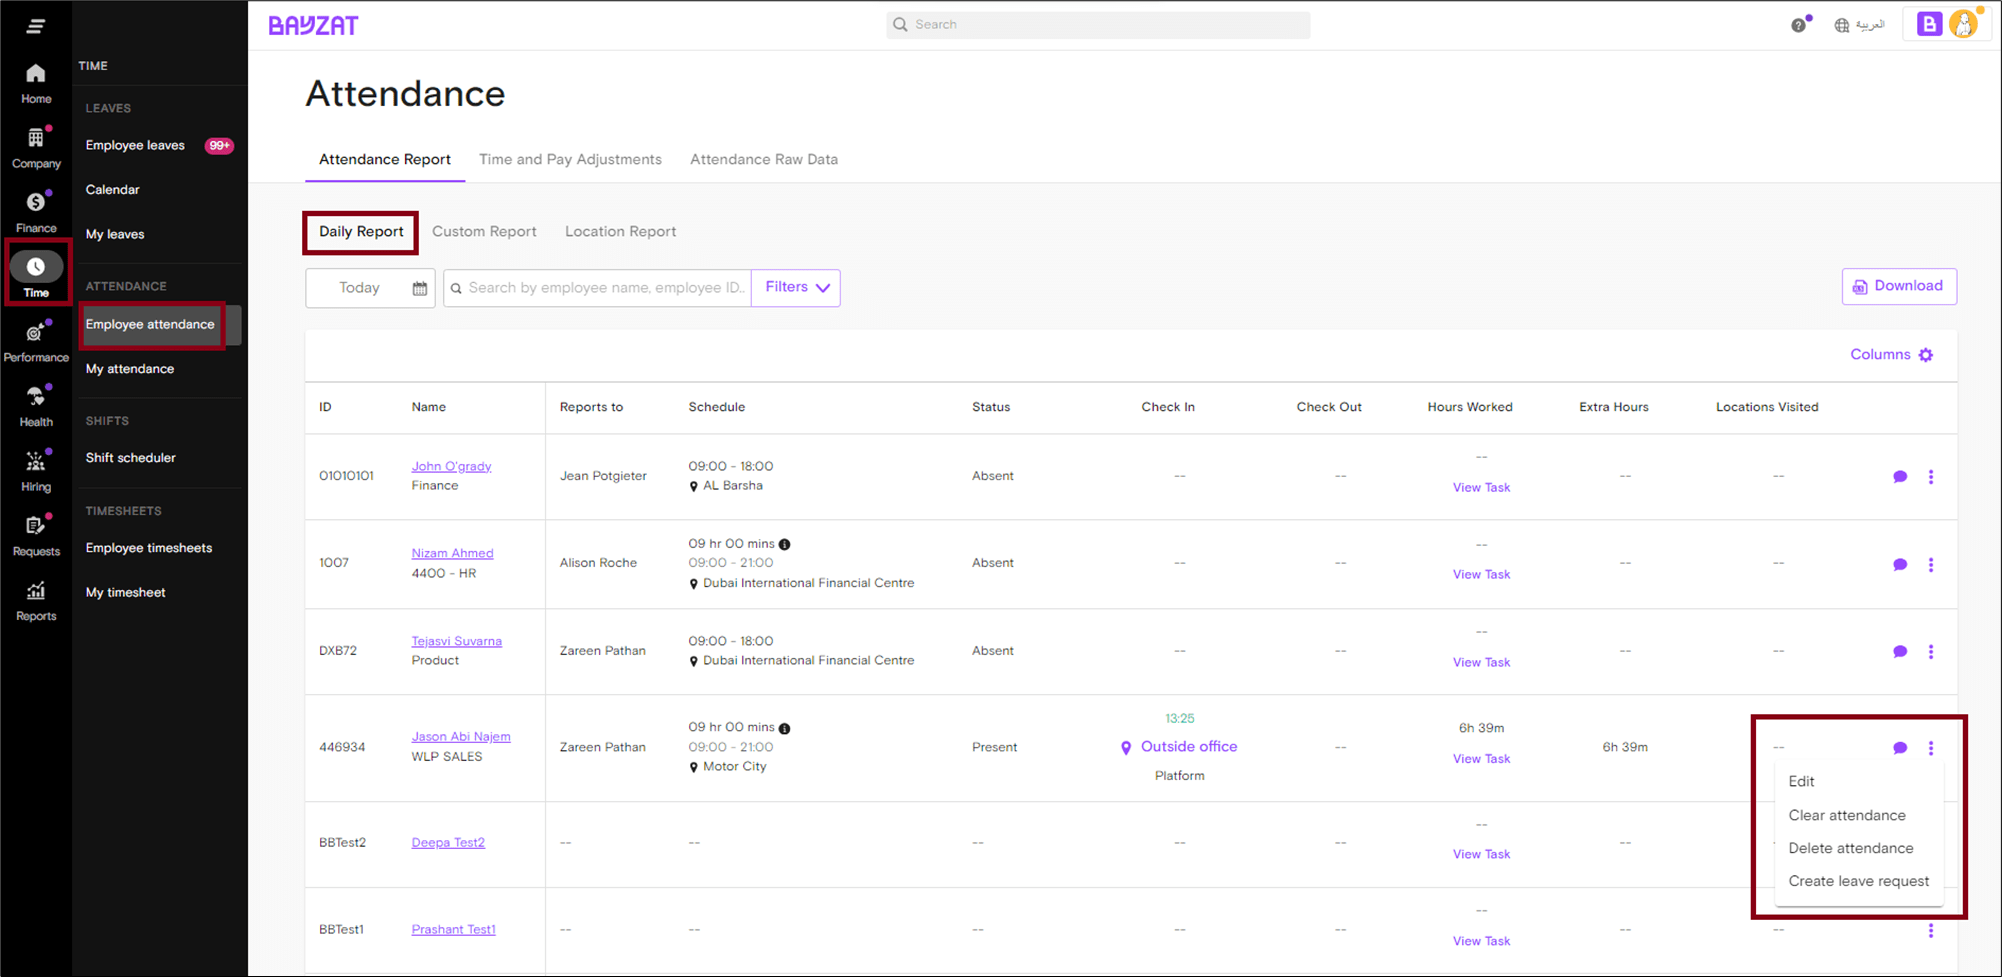Screen dimensions: 2002x977
Task: Expand the Filters dropdown
Action: [x=796, y=288]
